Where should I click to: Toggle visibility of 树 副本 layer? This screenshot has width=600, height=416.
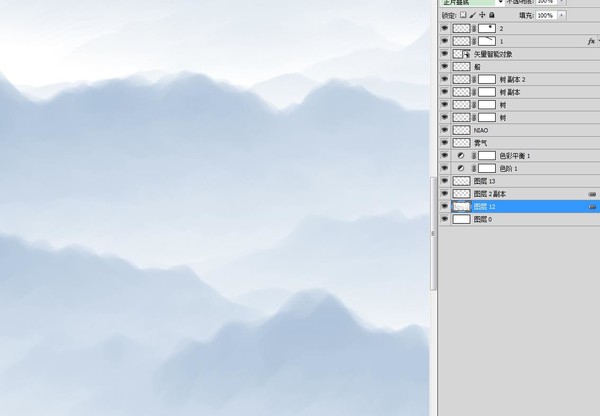(x=444, y=92)
